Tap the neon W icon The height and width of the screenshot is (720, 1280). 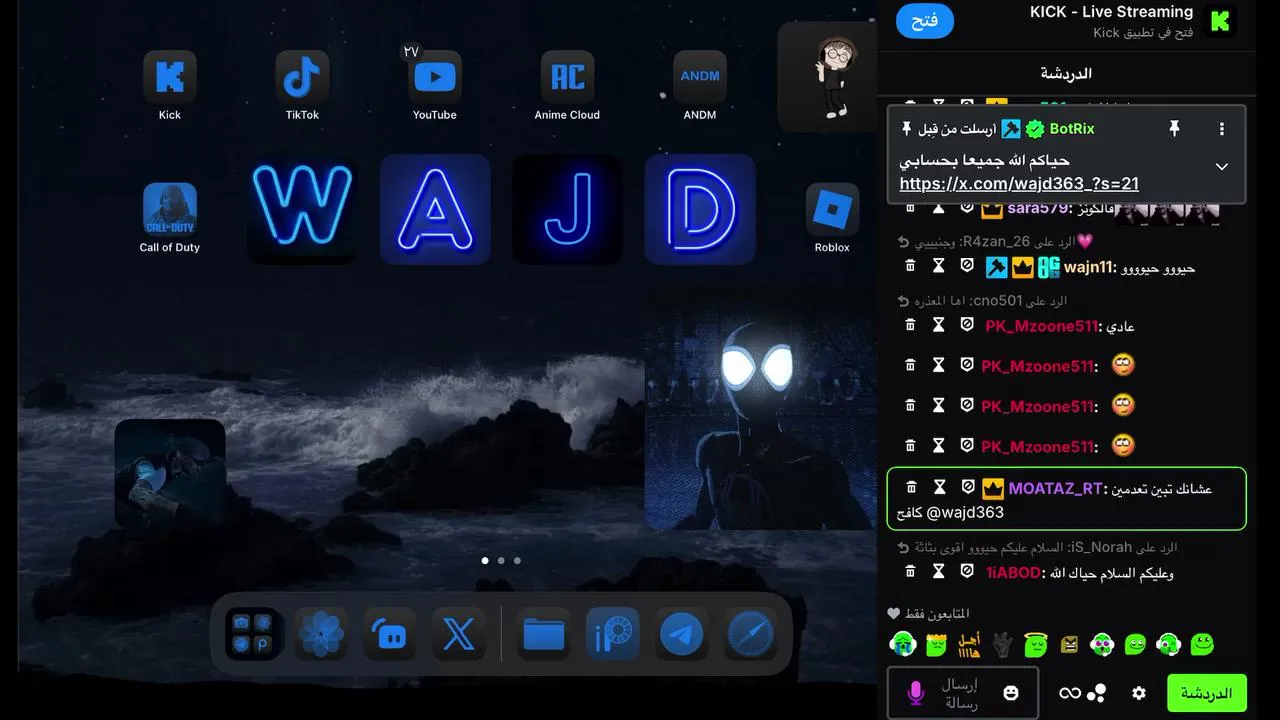coord(302,209)
